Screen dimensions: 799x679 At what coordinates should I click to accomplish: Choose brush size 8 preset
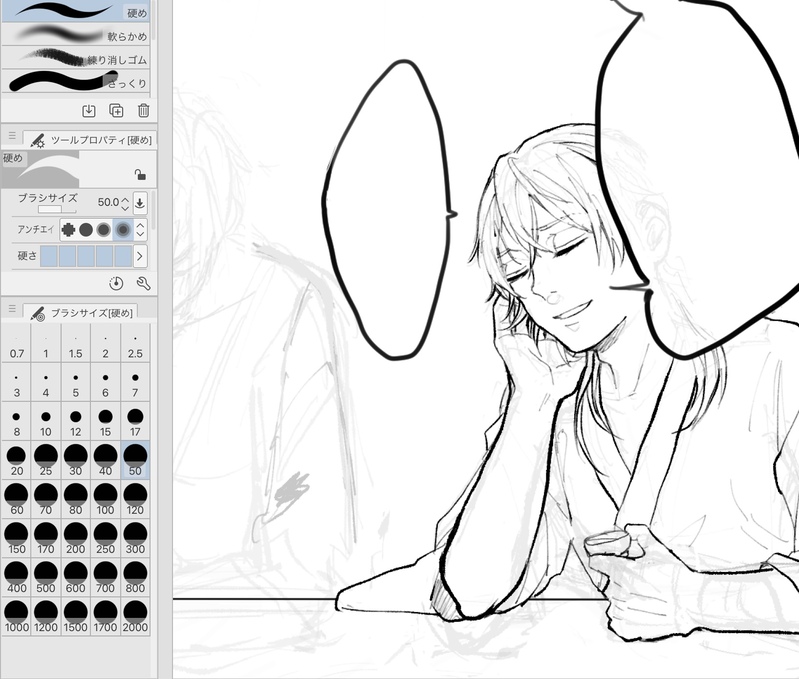click(x=16, y=422)
